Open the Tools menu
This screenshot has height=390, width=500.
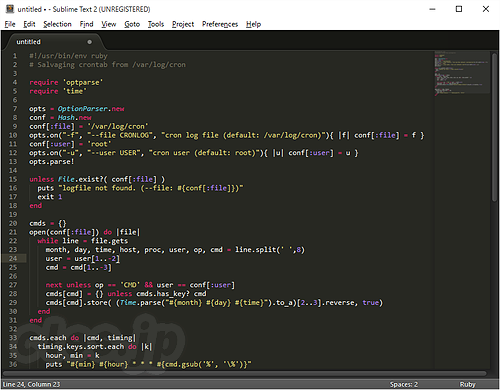tap(156, 24)
